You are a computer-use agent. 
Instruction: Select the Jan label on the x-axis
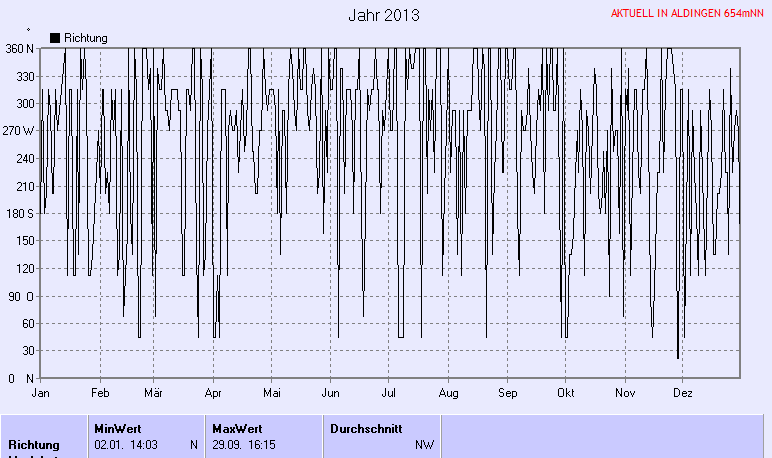coord(41,394)
